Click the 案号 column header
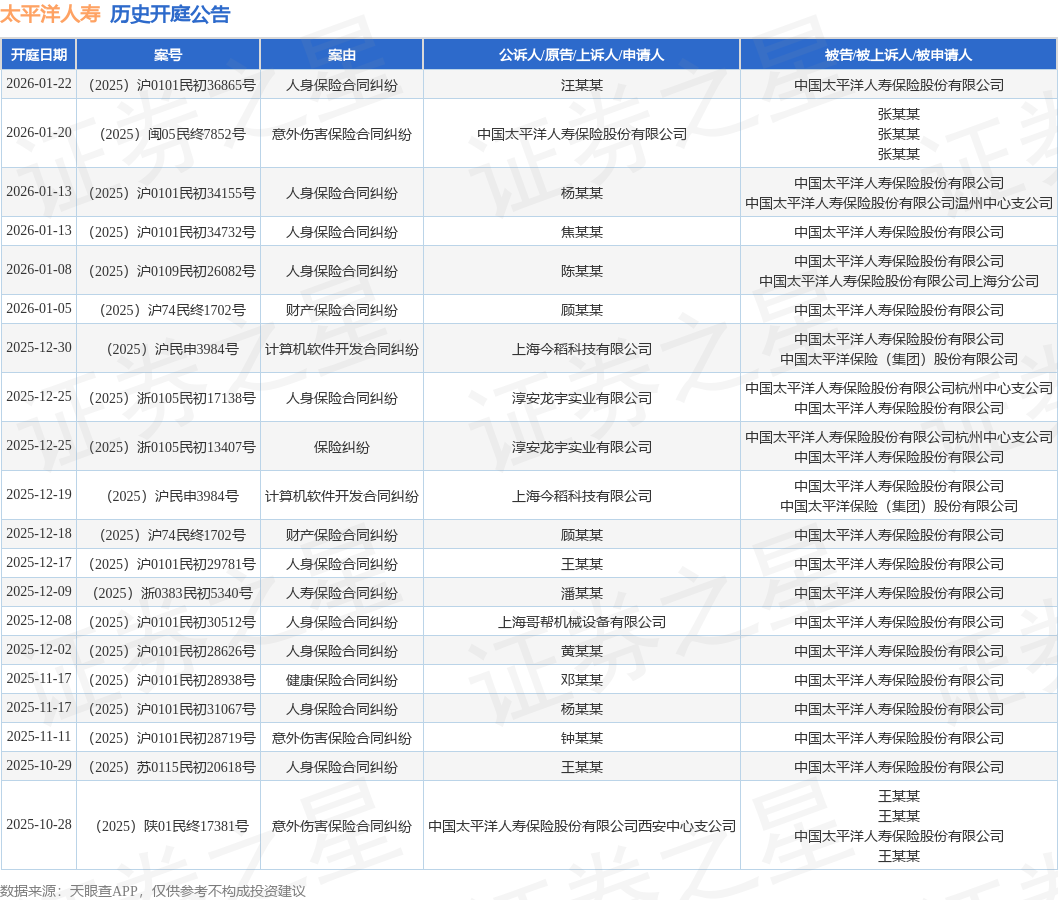The height and width of the screenshot is (900, 1058). tap(168, 55)
